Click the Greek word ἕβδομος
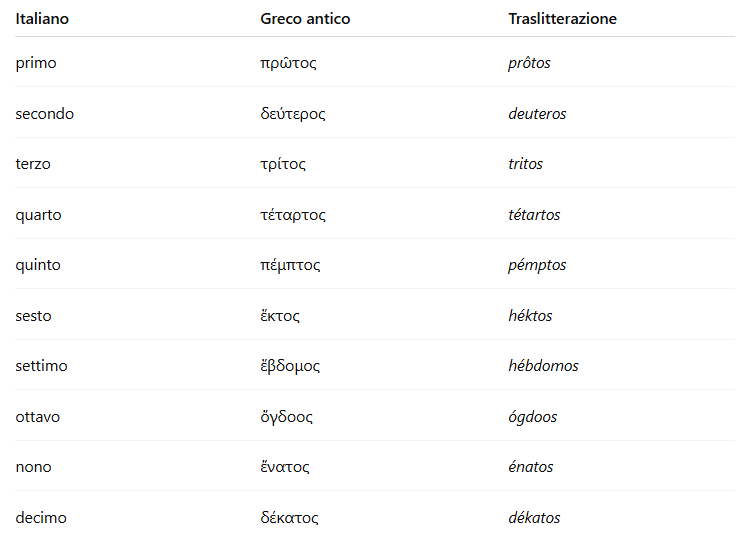This screenshot has height=535, width=747. click(290, 366)
